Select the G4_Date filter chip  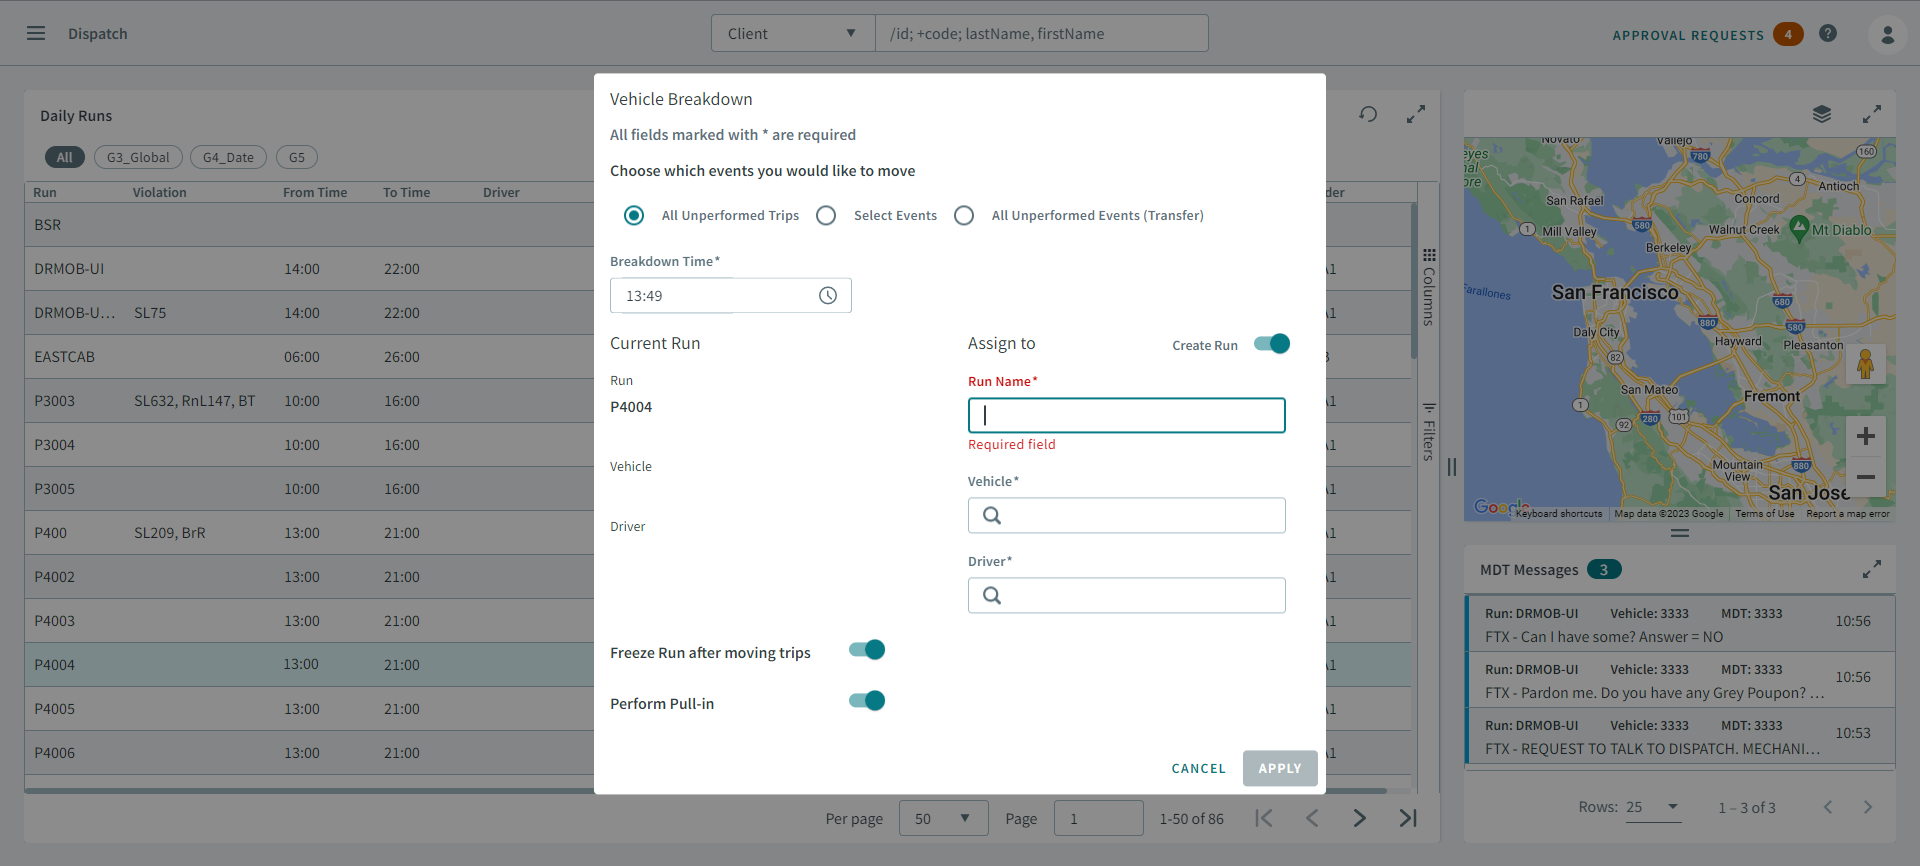[x=228, y=157]
